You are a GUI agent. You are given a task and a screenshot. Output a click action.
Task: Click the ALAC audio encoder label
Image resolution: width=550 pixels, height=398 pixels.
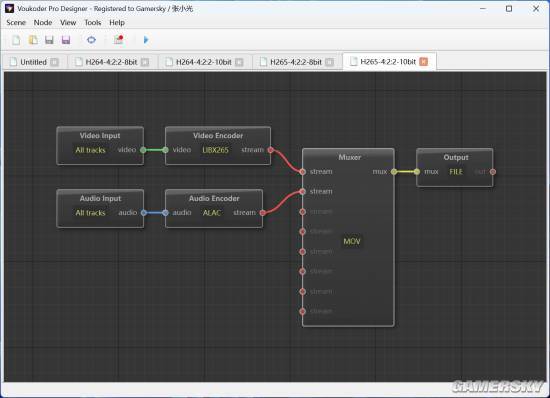[x=212, y=213]
